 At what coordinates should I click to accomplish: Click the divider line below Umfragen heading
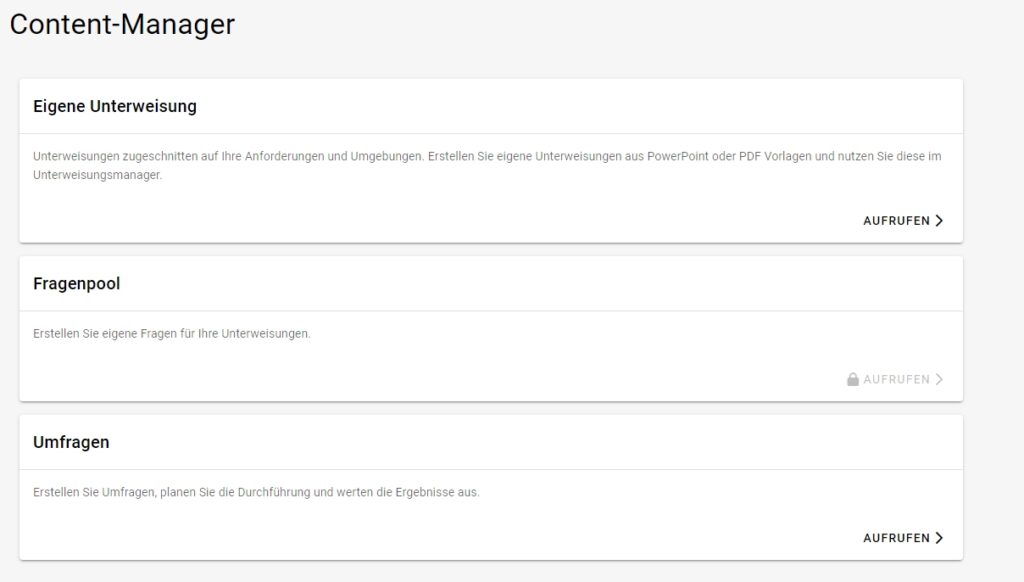pyautogui.click(x=490, y=469)
